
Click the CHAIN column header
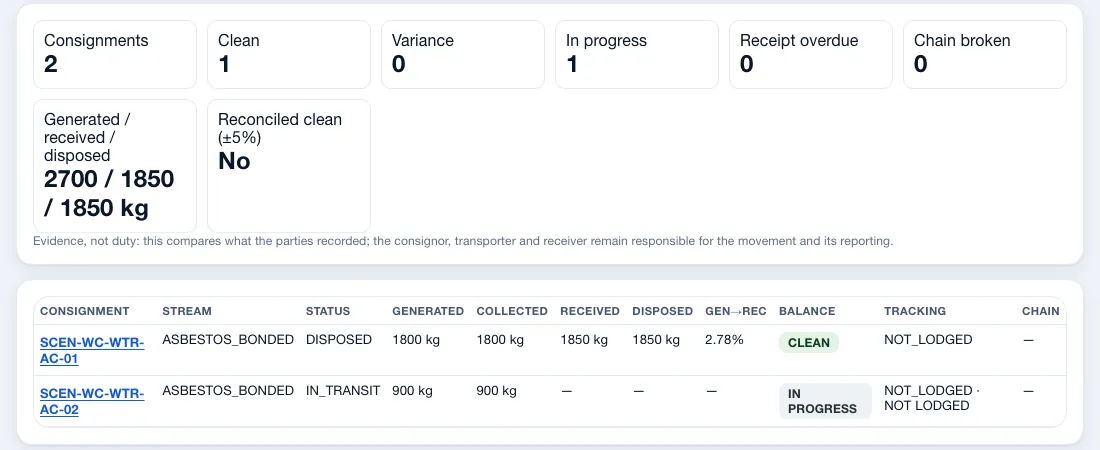point(1040,311)
